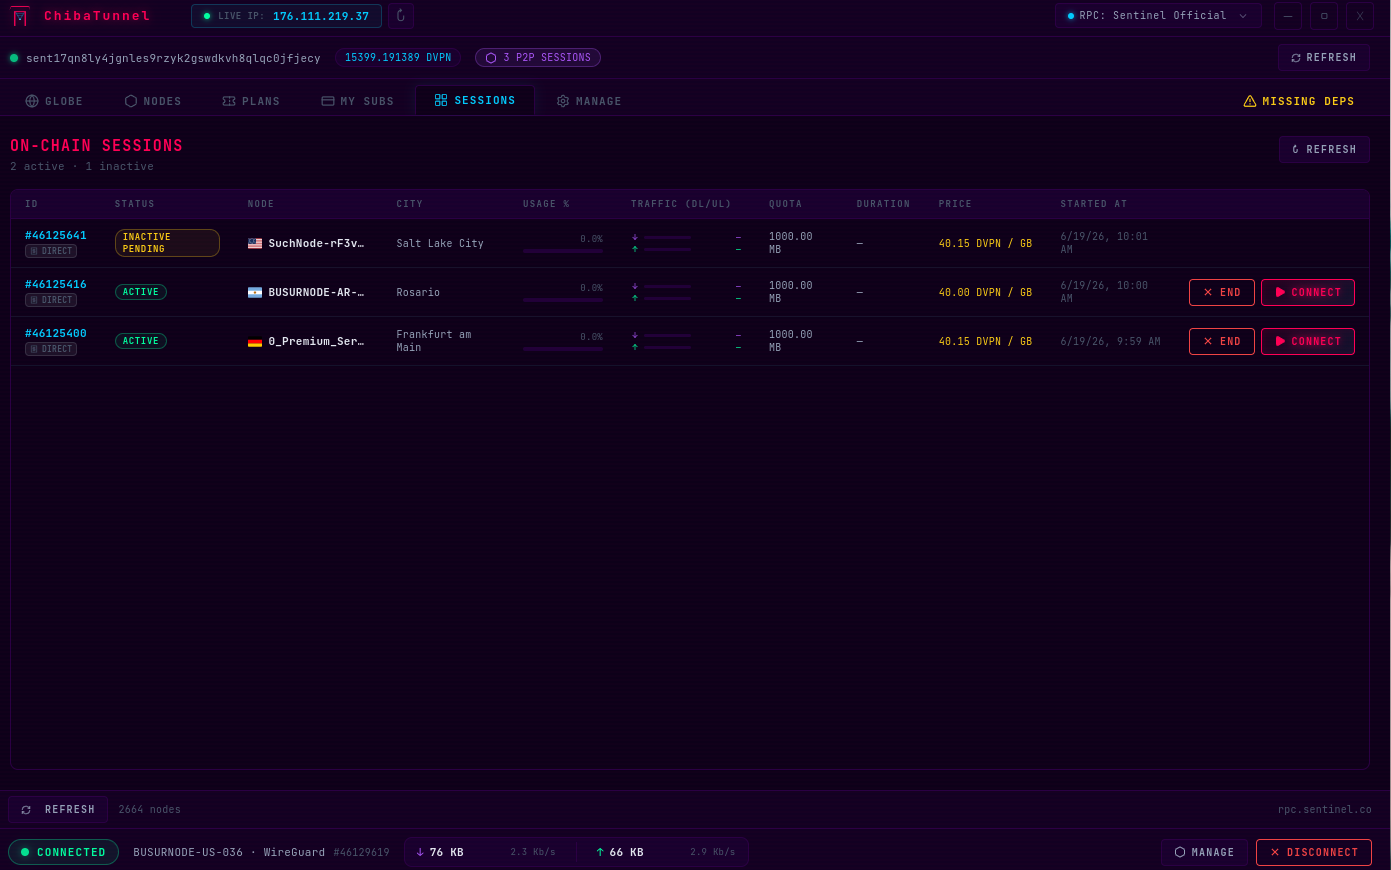Screen dimensions: 1391x870
Task: Click the 66 KB upload counter
Action: coord(620,852)
